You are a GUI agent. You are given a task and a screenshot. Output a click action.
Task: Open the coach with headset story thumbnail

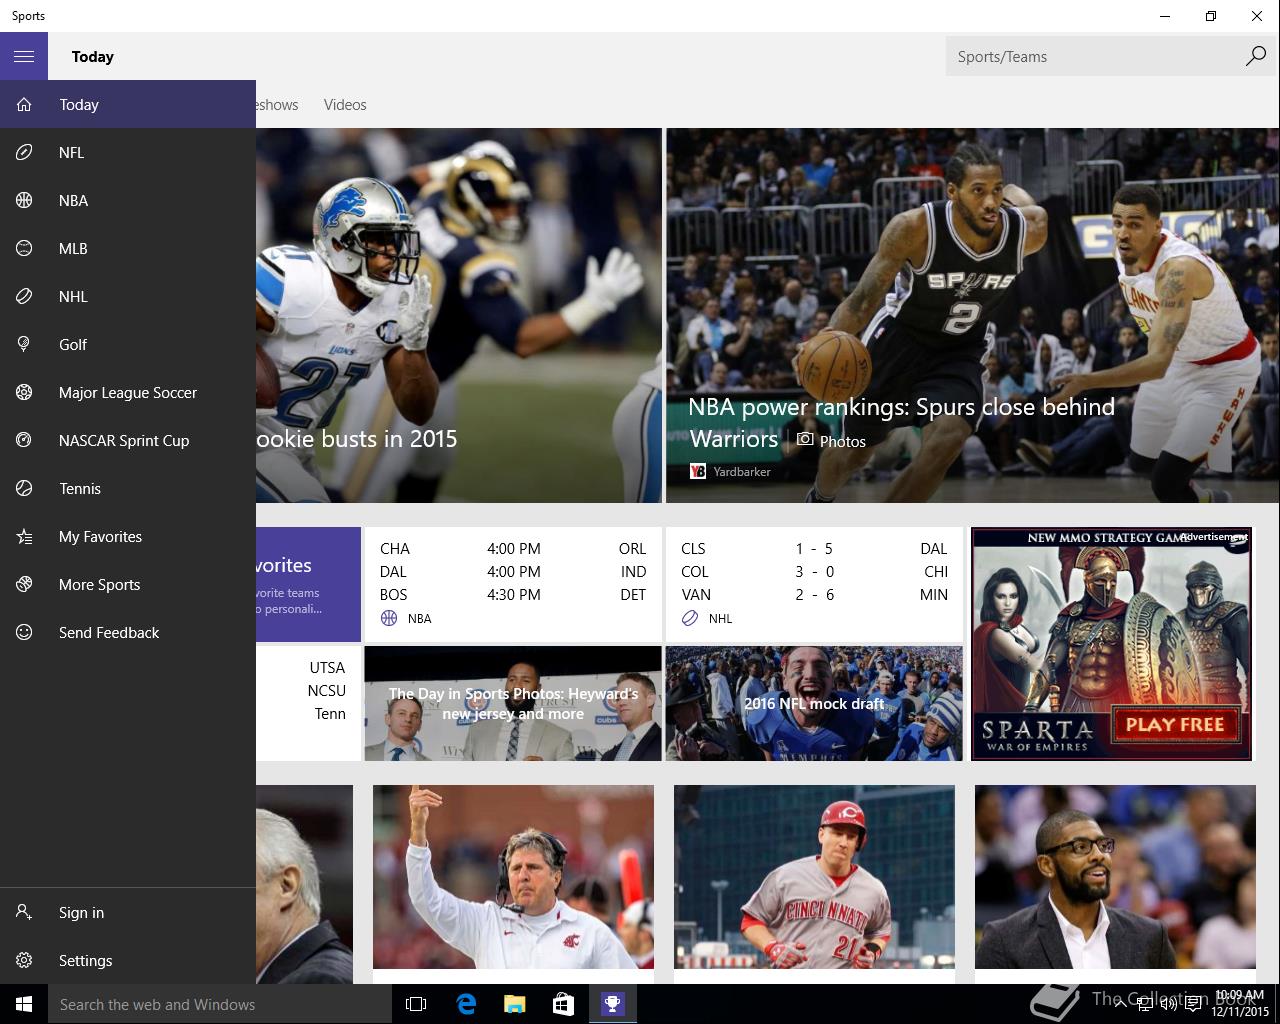coord(513,877)
